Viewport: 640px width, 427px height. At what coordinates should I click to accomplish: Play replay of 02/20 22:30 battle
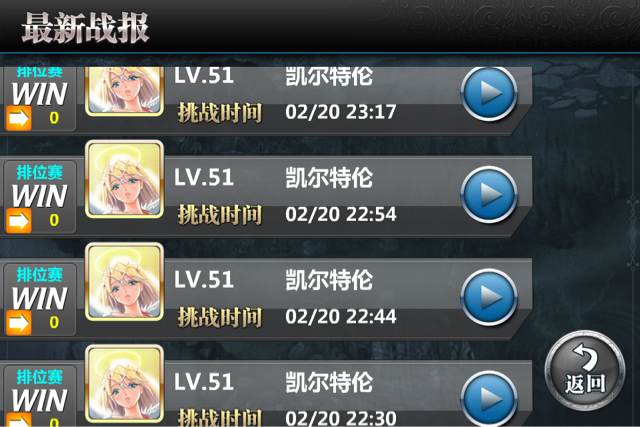pos(489,399)
